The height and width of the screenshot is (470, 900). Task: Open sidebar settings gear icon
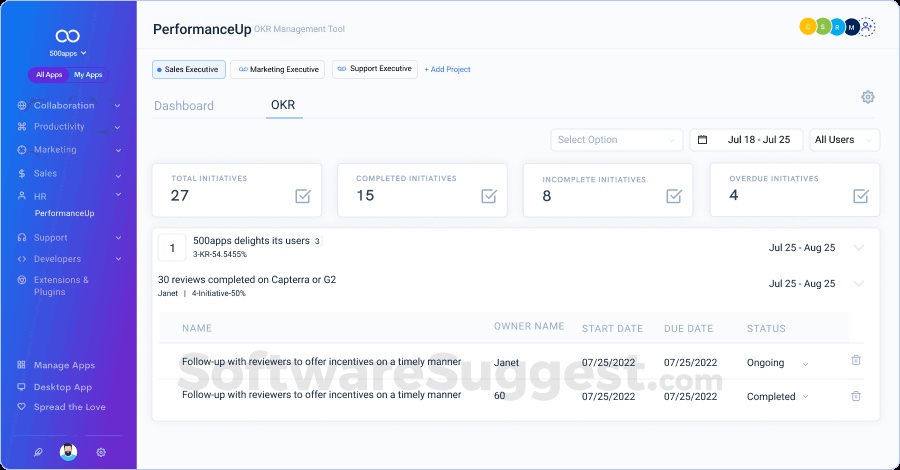[x=101, y=452]
